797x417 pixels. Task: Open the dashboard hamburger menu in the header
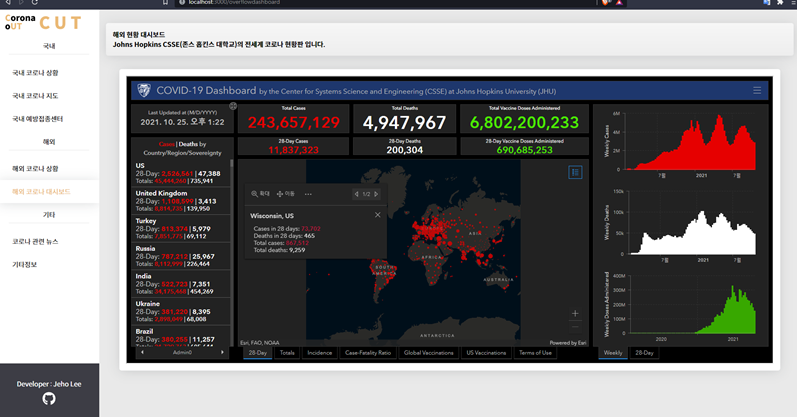click(x=757, y=91)
